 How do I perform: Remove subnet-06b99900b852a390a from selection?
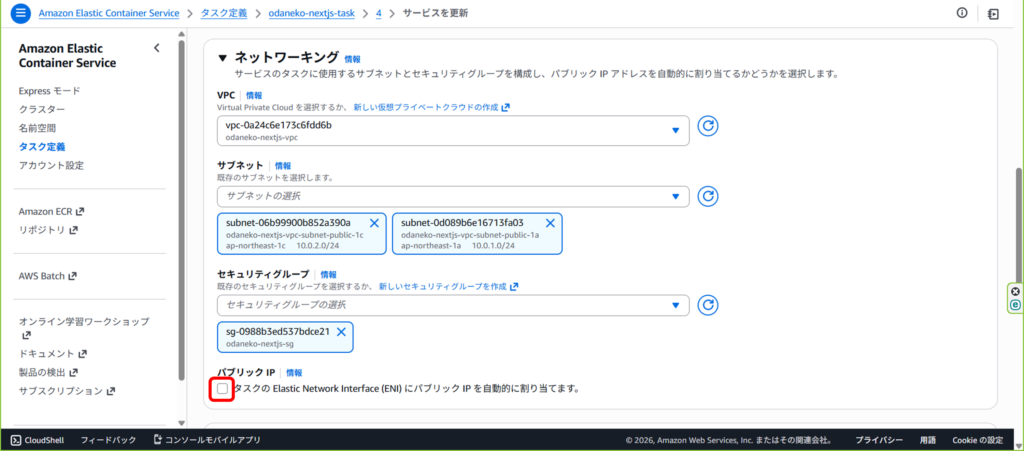point(374,222)
